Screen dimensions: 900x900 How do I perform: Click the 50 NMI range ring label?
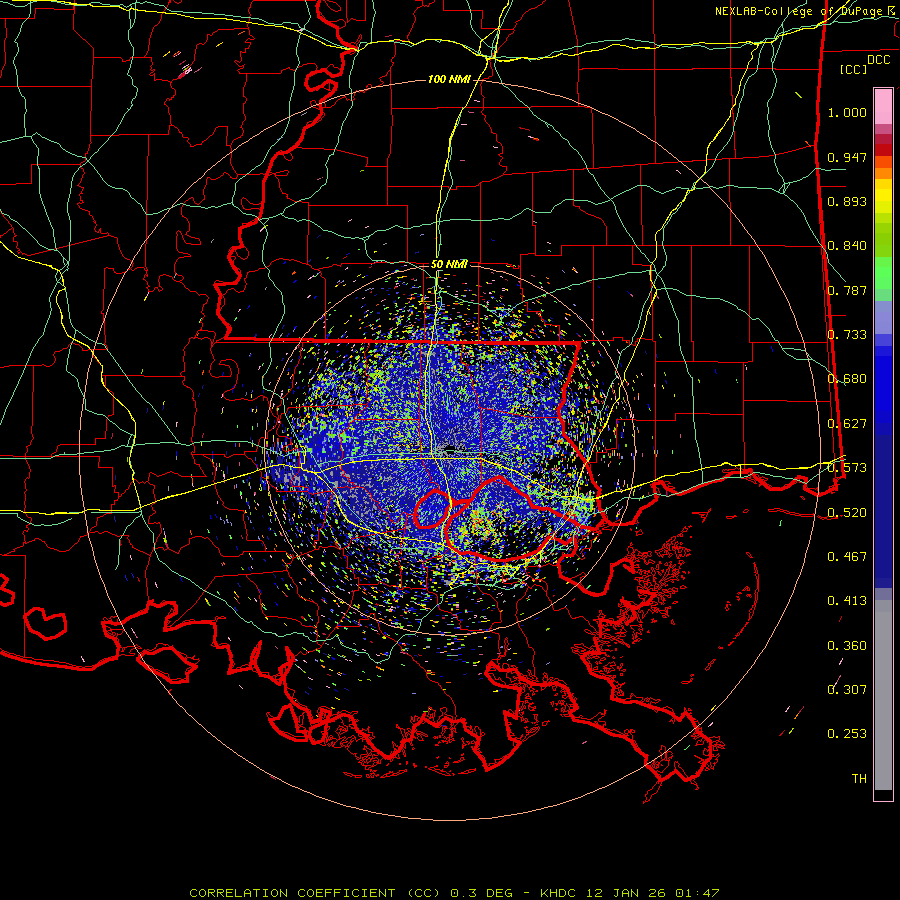click(449, 265)
